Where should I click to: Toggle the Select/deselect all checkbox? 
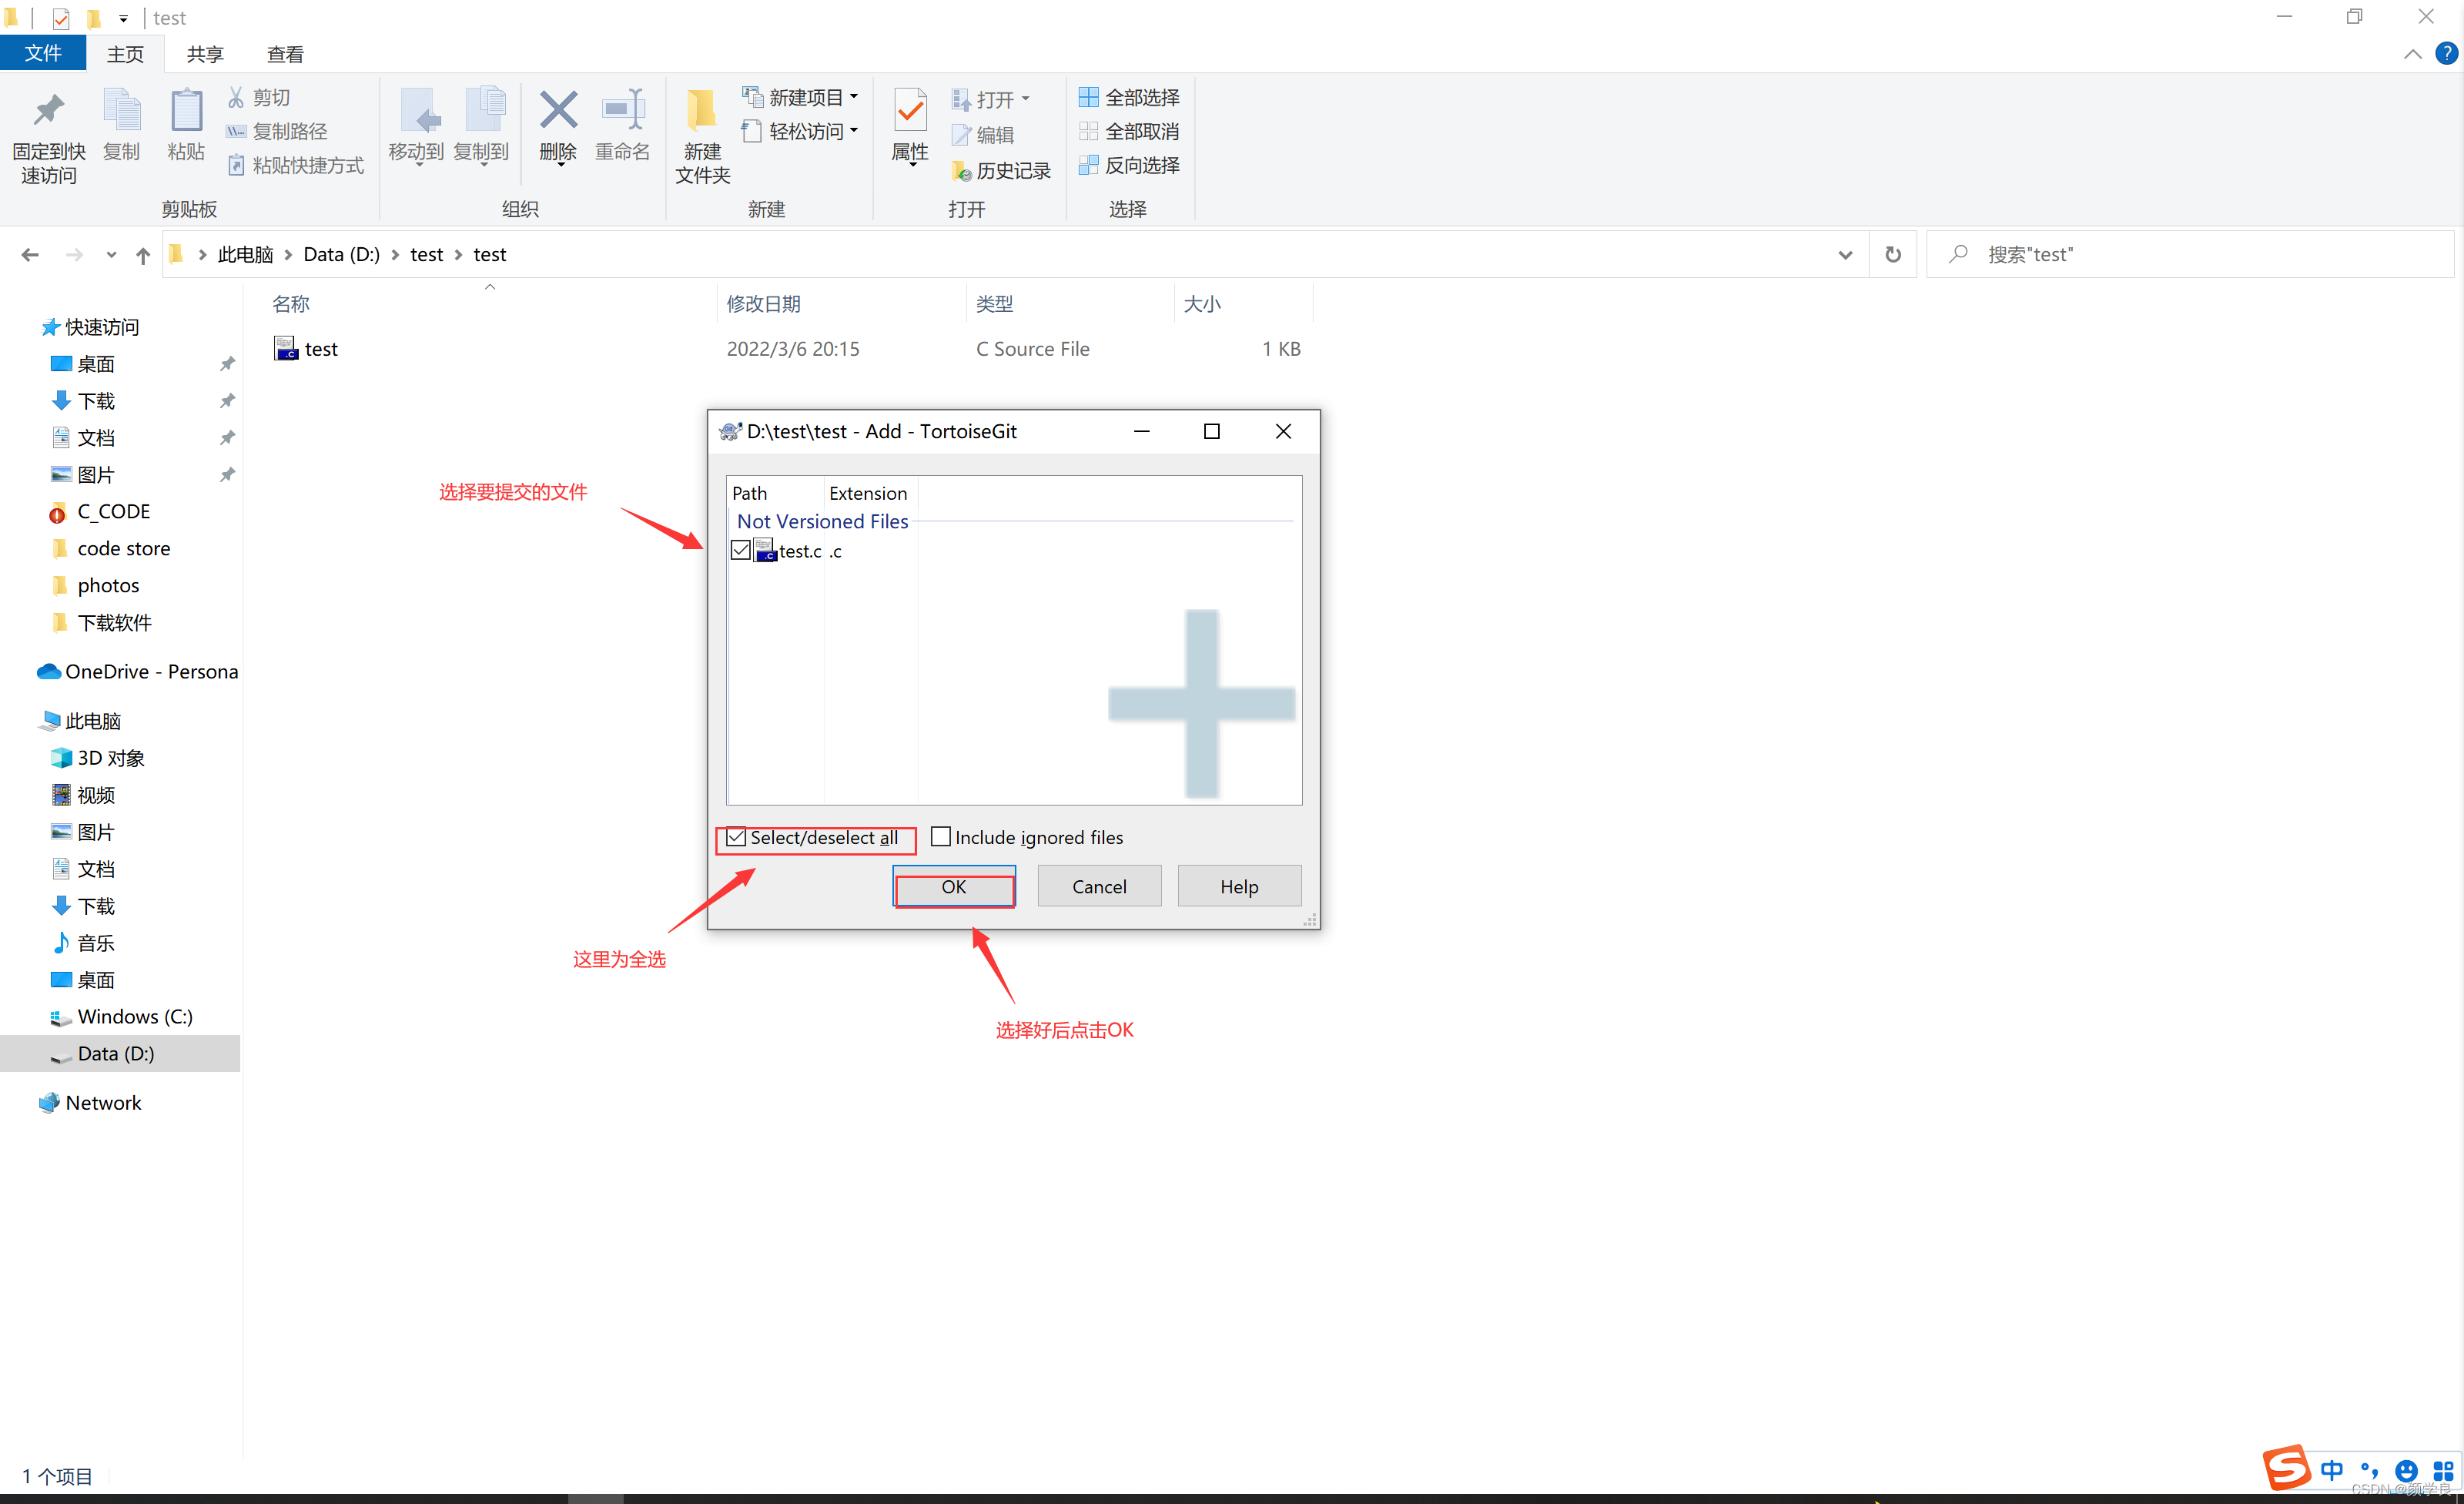coord(737,837)
